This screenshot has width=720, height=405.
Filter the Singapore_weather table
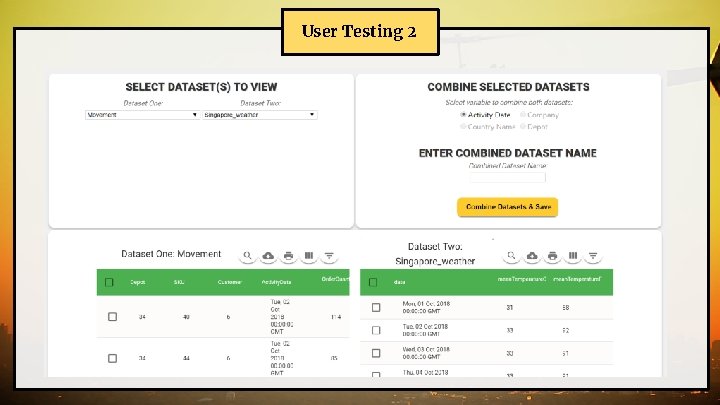click(593, 255)
